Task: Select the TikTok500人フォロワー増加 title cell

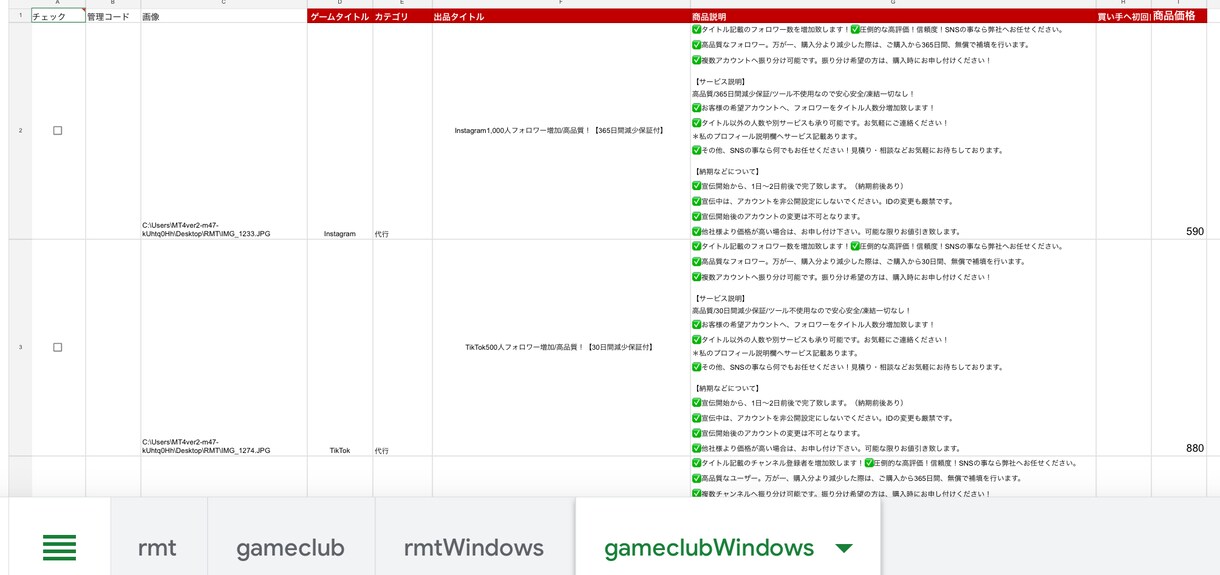Action: (x=561, y=347)
